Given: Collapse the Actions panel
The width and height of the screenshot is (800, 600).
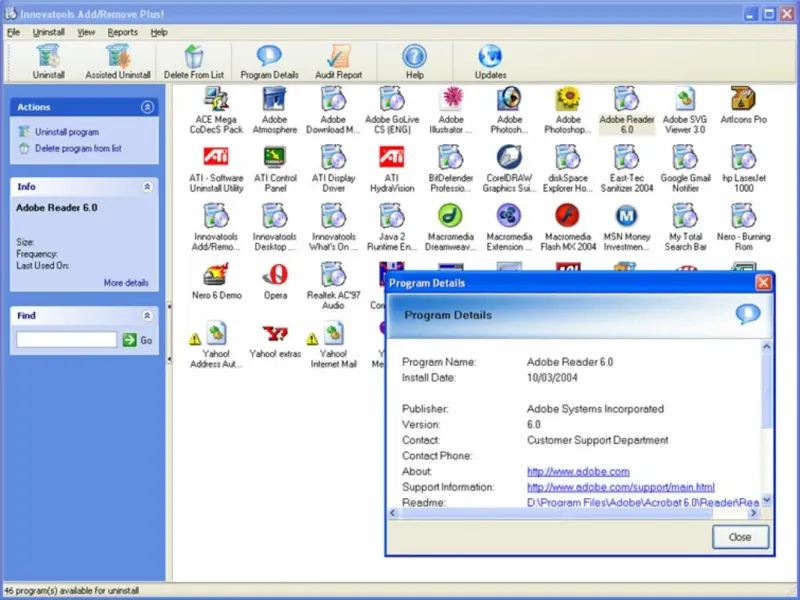Looking at the screenshot, I should 147,107.
